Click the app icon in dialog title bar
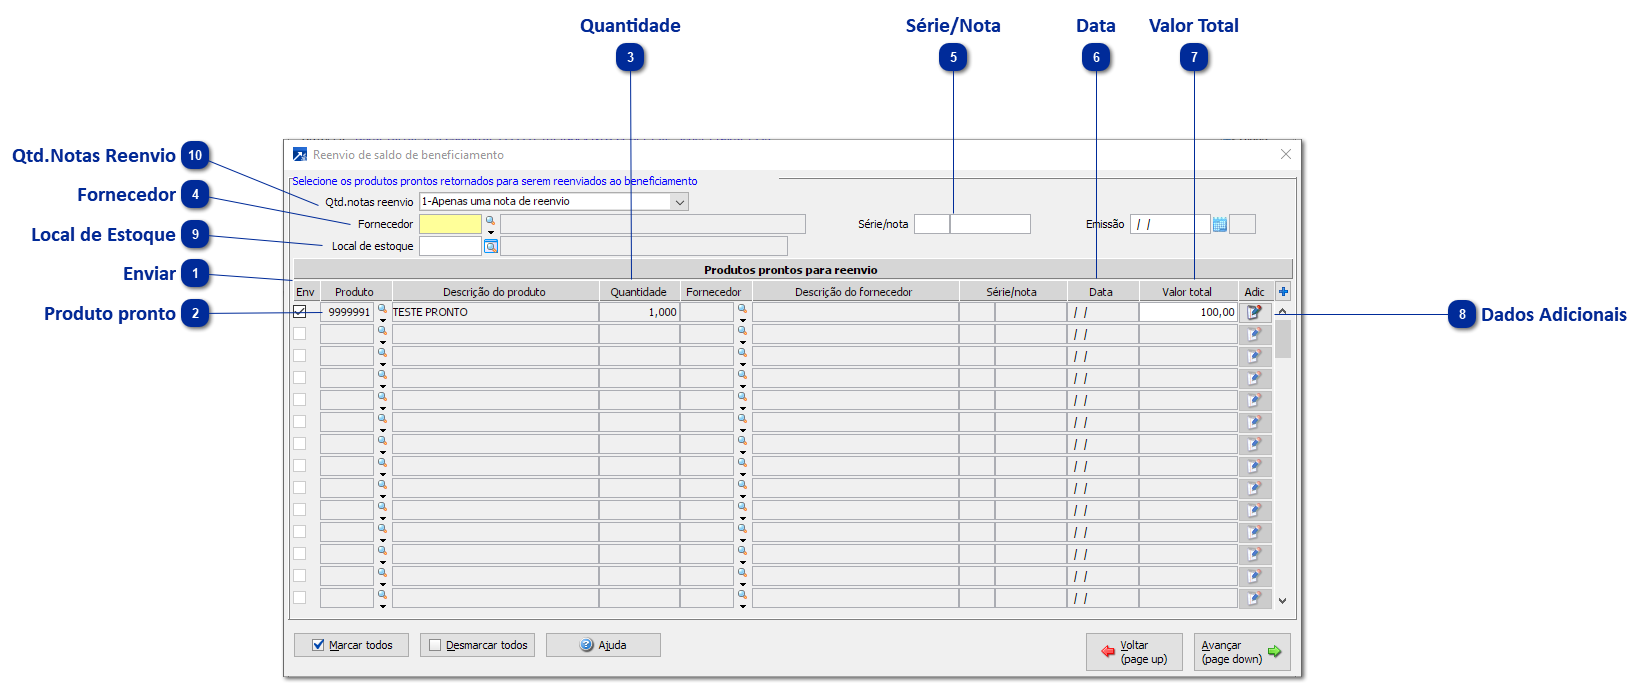 300,154
